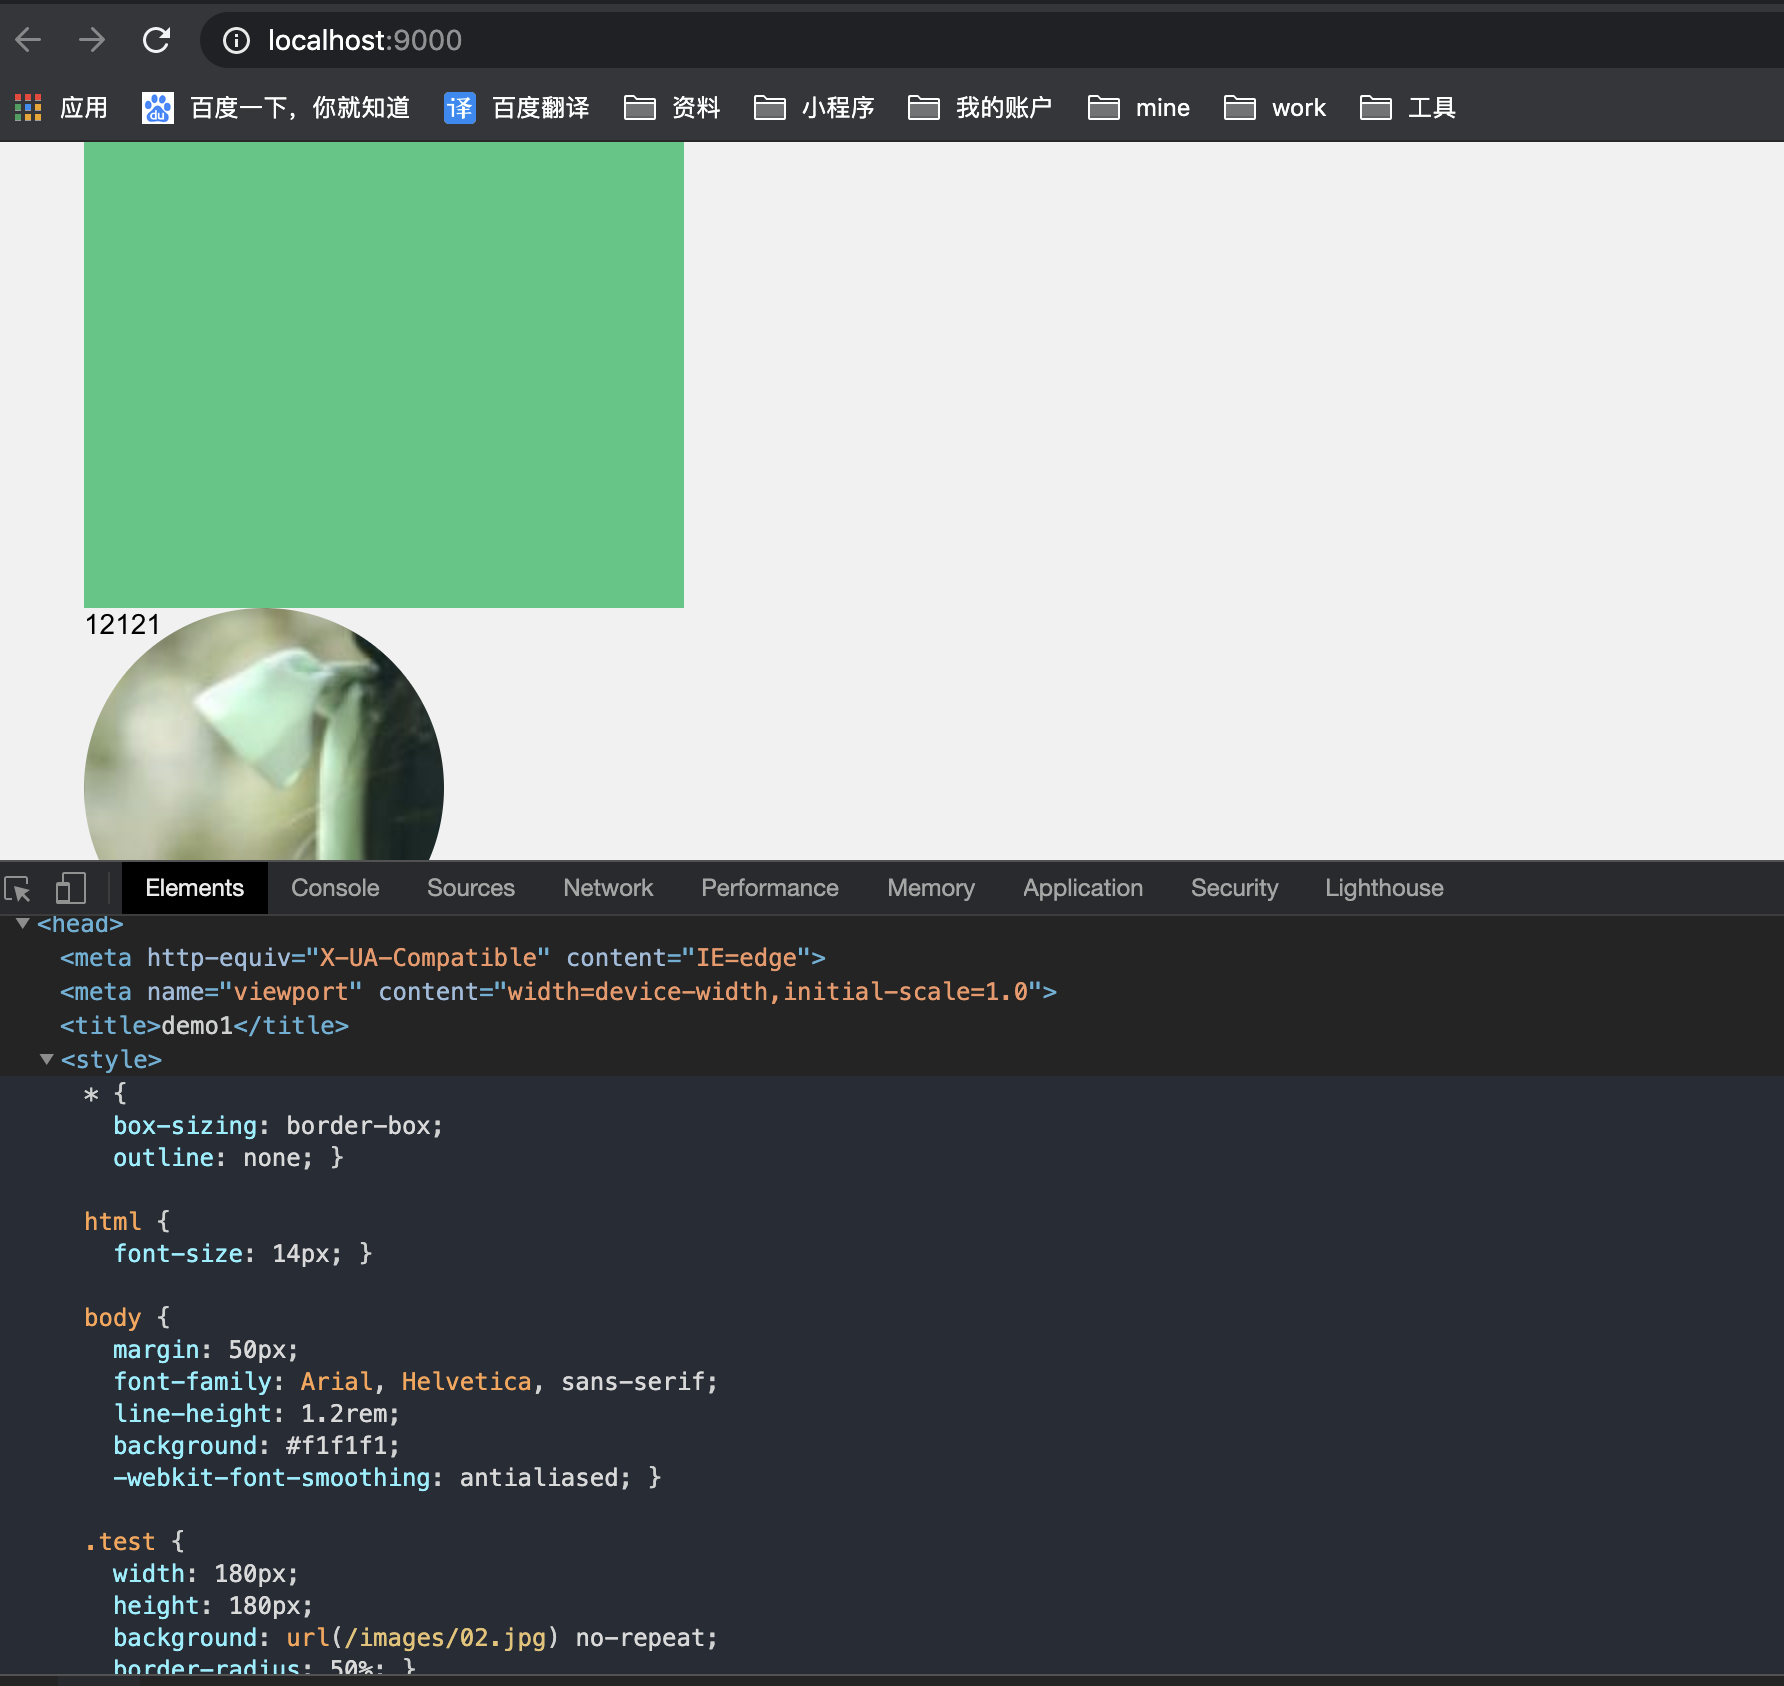Switch to the Memory tab
The image size is (1784, 1686).
tap(931, 888)
